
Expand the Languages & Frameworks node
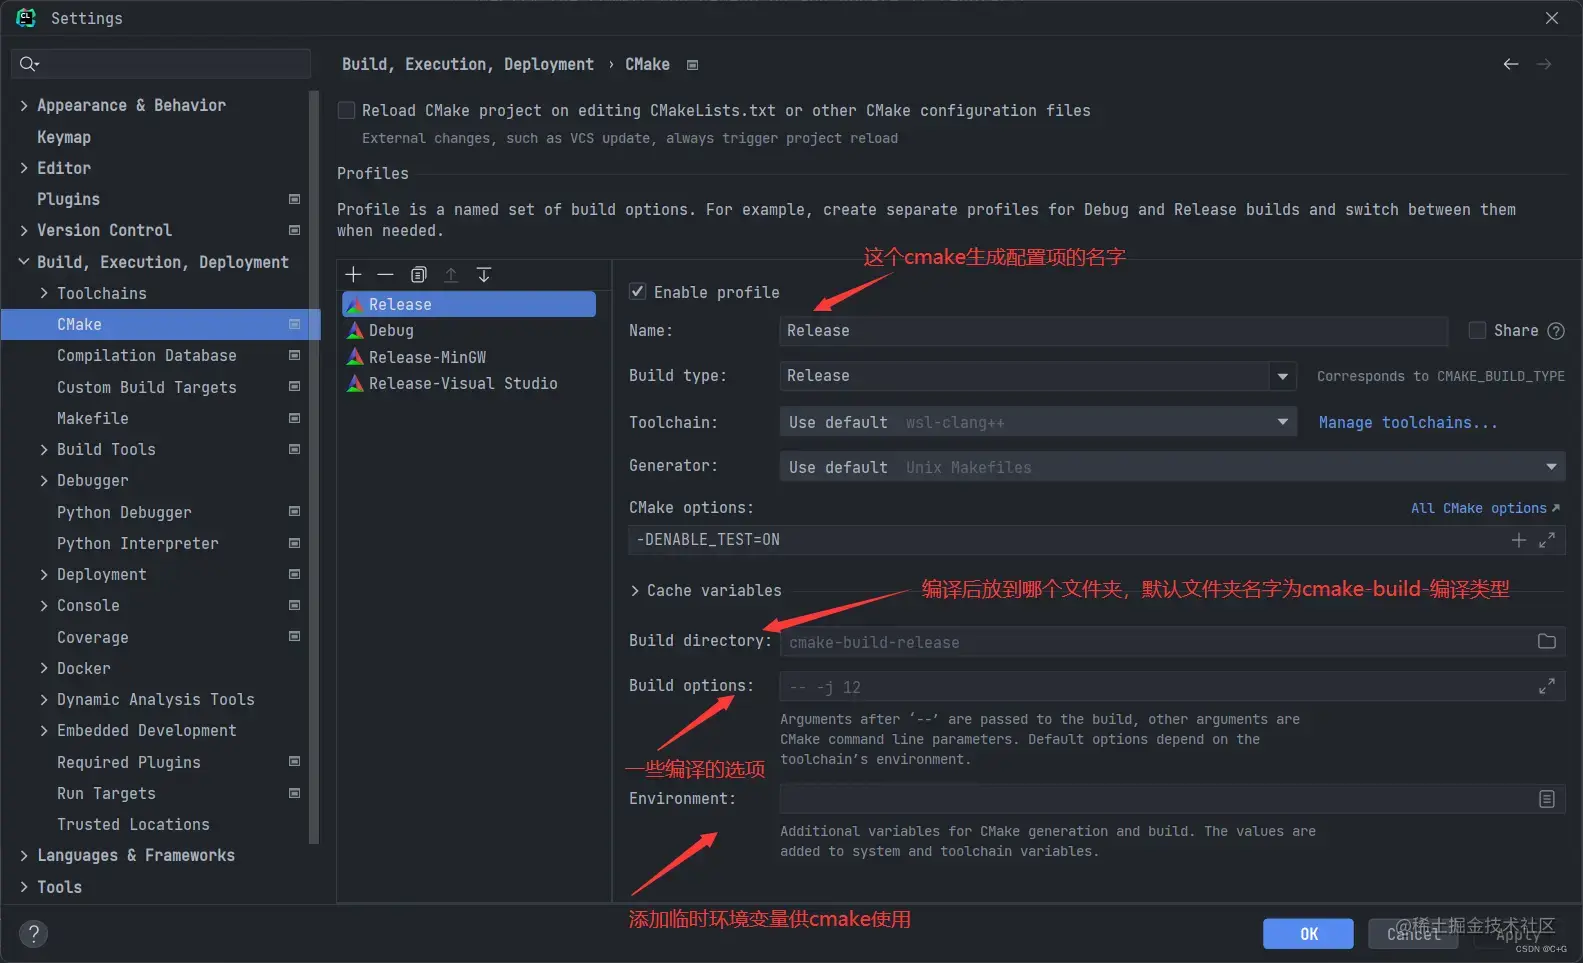pos(24,855)
